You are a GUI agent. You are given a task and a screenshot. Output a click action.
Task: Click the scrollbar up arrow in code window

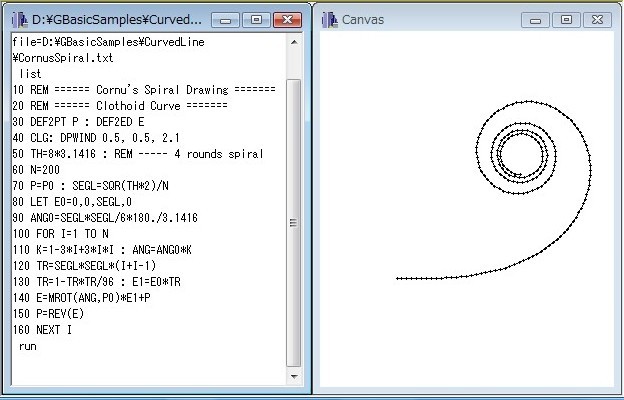(294, 44)
